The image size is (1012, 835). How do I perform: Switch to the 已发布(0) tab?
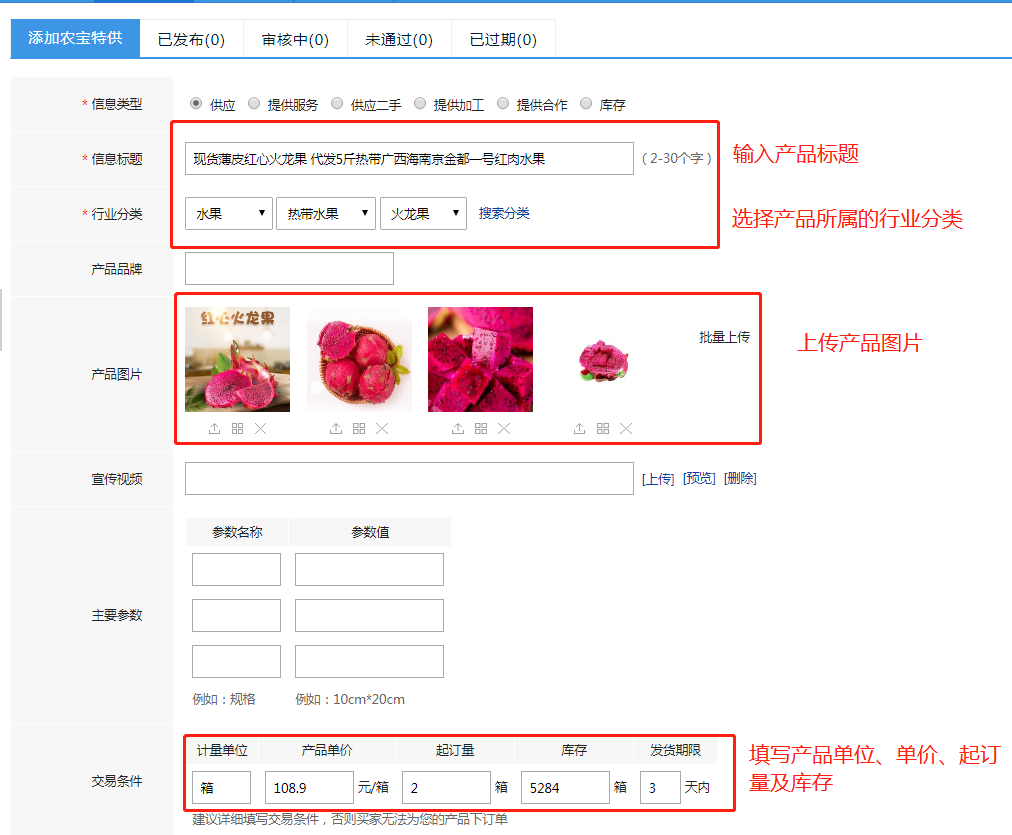coord(191,40)
